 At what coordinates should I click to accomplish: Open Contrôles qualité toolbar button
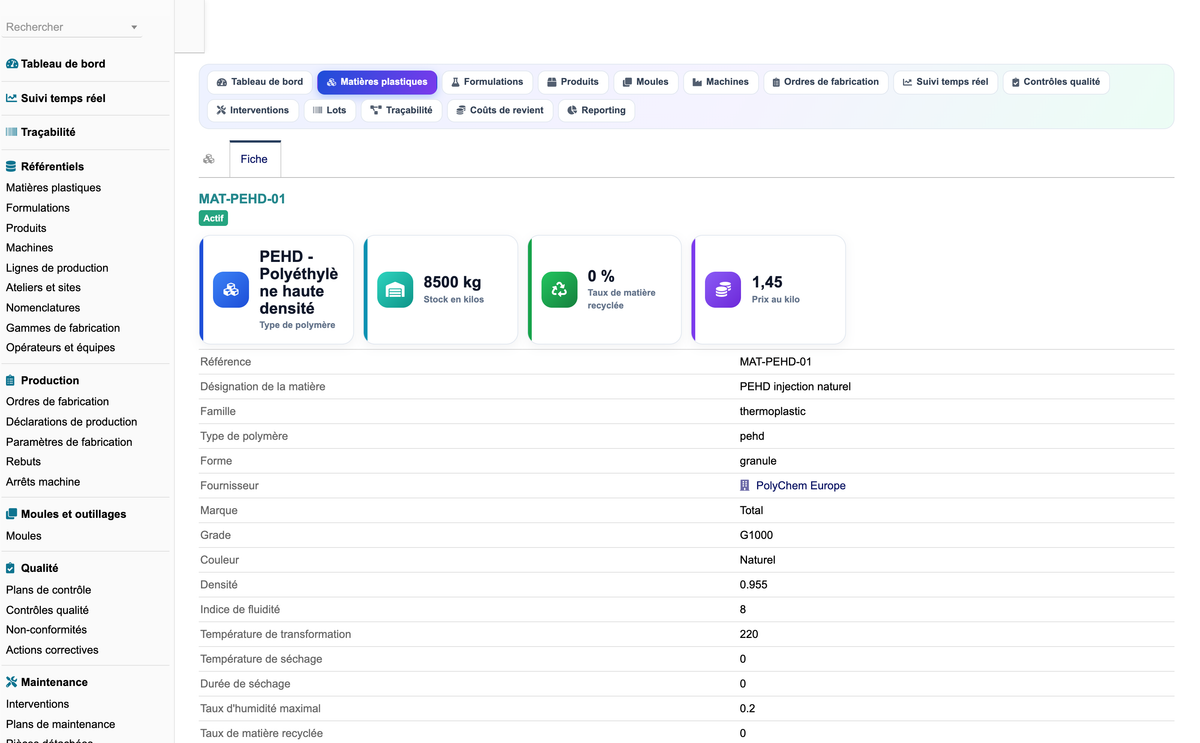(x=1055, y=82)
